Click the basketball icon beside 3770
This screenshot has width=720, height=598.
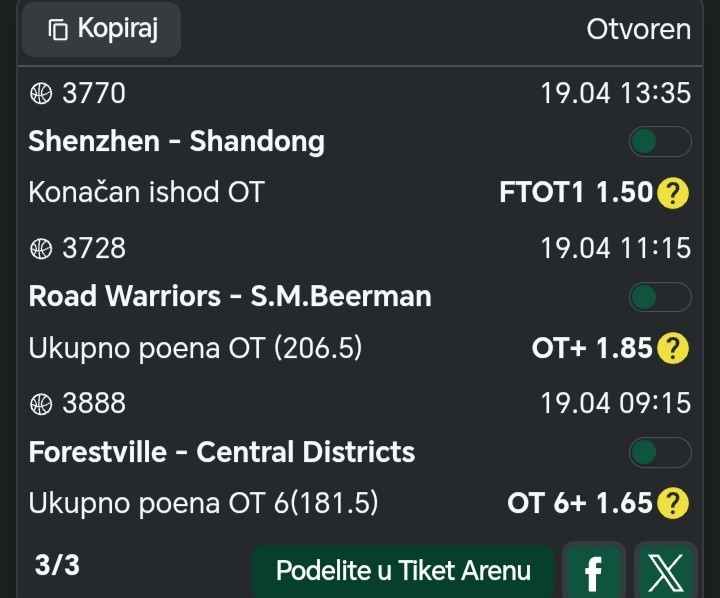point(41,93)
